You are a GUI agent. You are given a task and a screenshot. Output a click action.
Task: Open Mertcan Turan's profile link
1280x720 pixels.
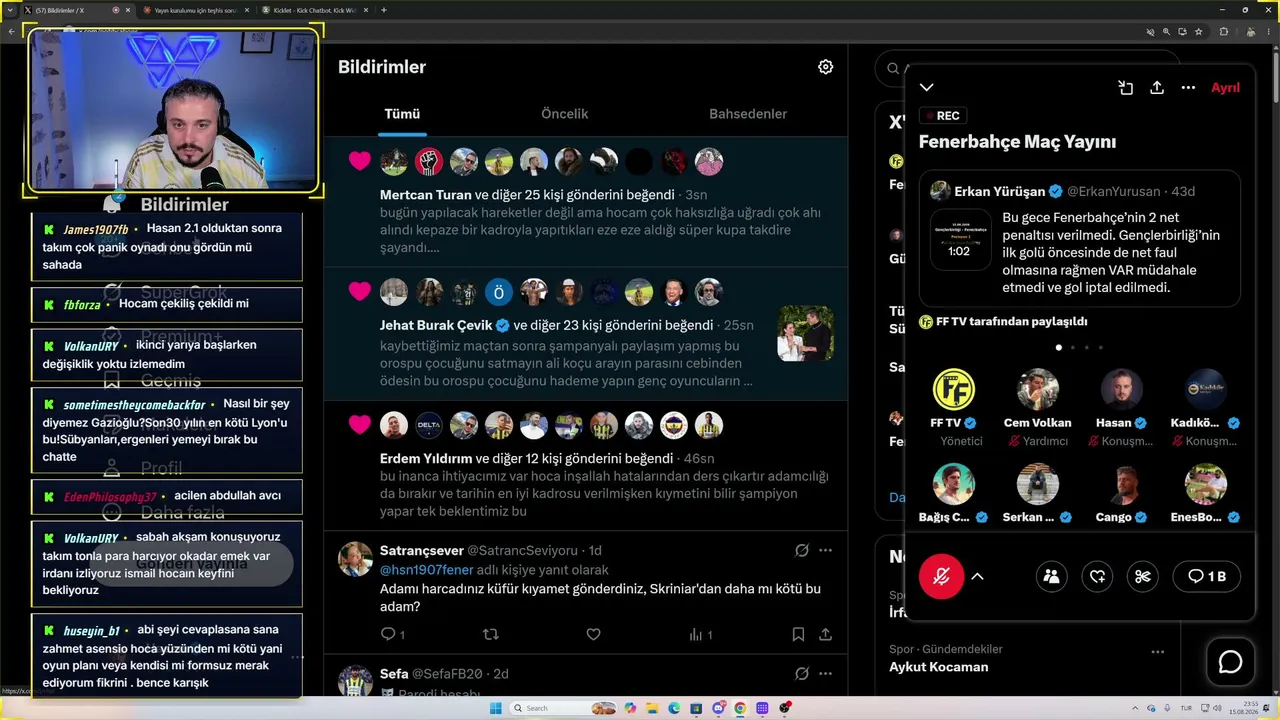click(x=425, y=195)
